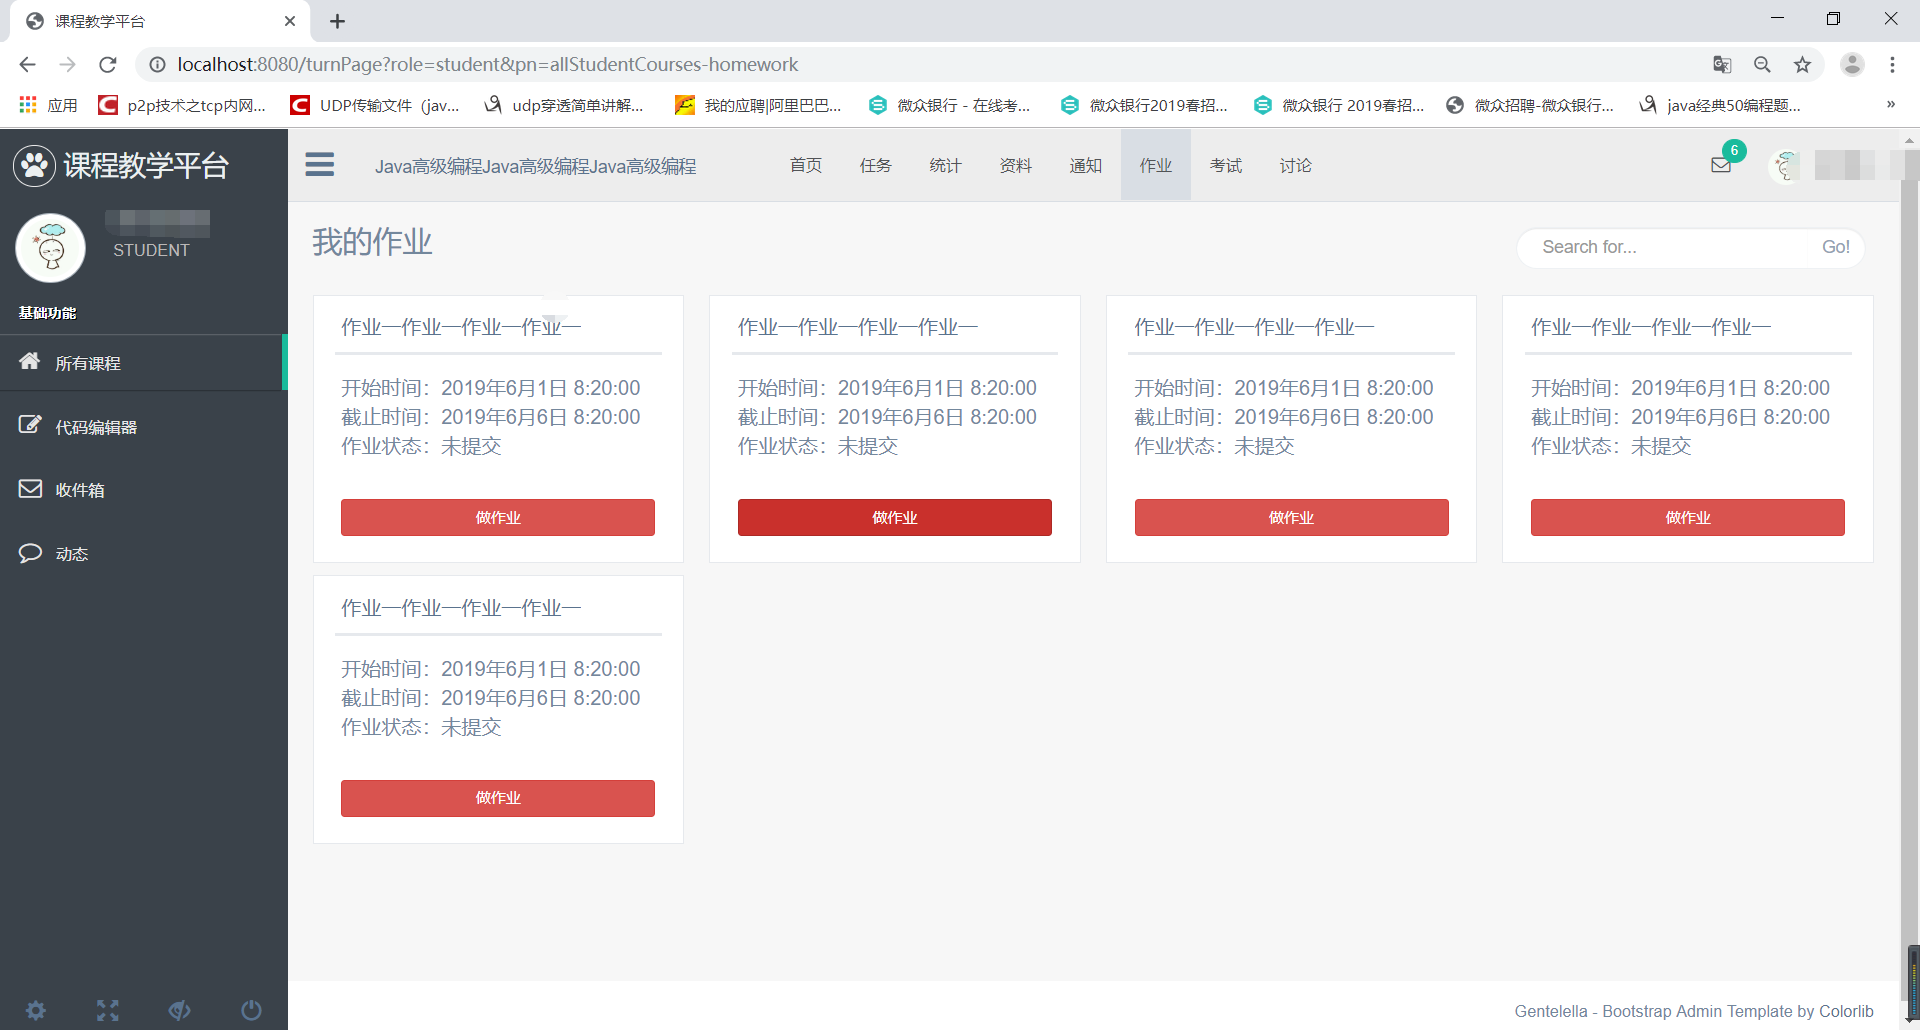Click the power logout icon in sidebar footer
The width and height of the screenshot is (1920, 1030).
point(252,1010)
